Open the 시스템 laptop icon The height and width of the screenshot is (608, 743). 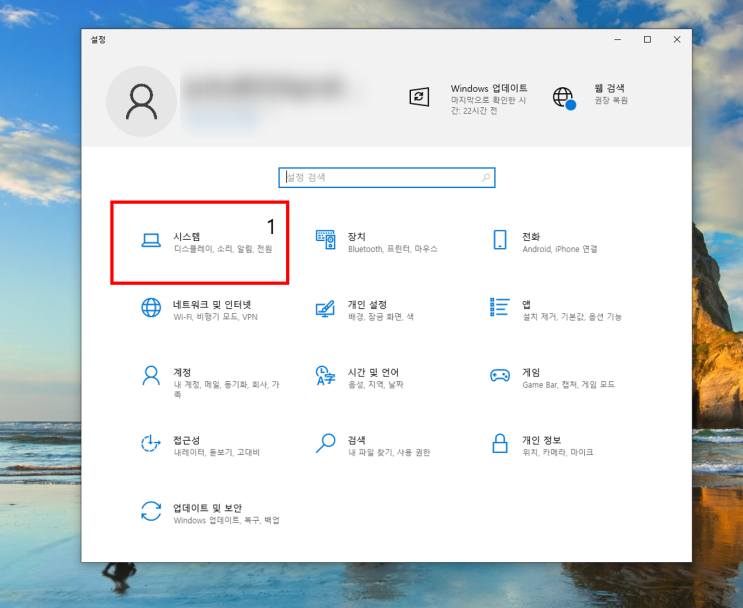tap(151, 240)
